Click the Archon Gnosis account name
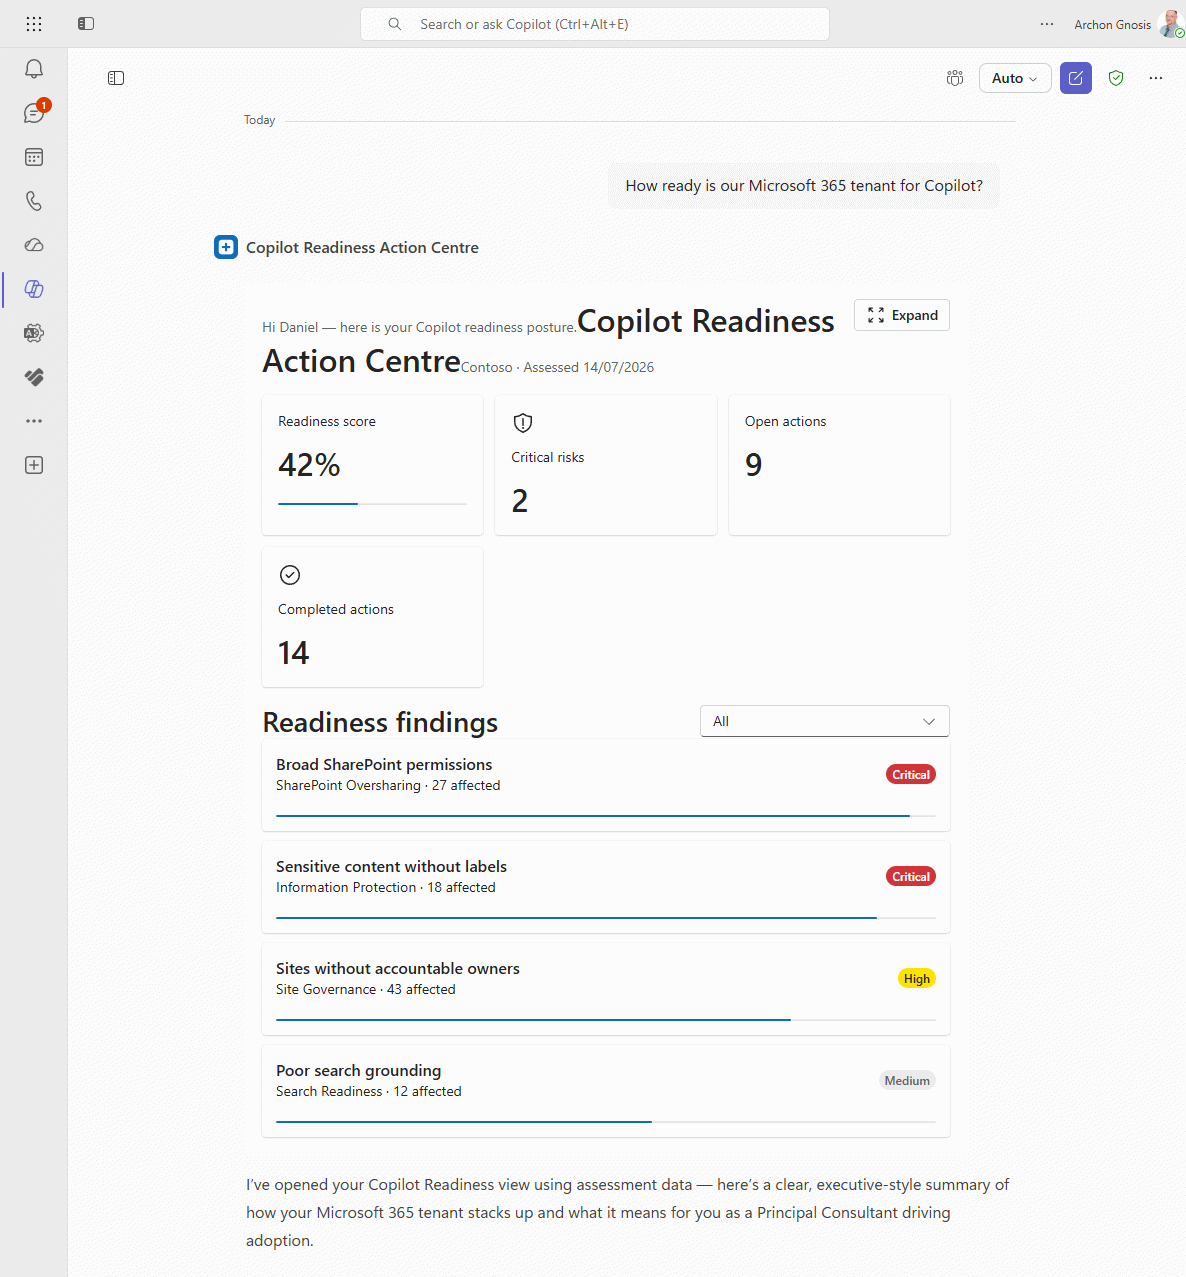 pos(1112,24)
